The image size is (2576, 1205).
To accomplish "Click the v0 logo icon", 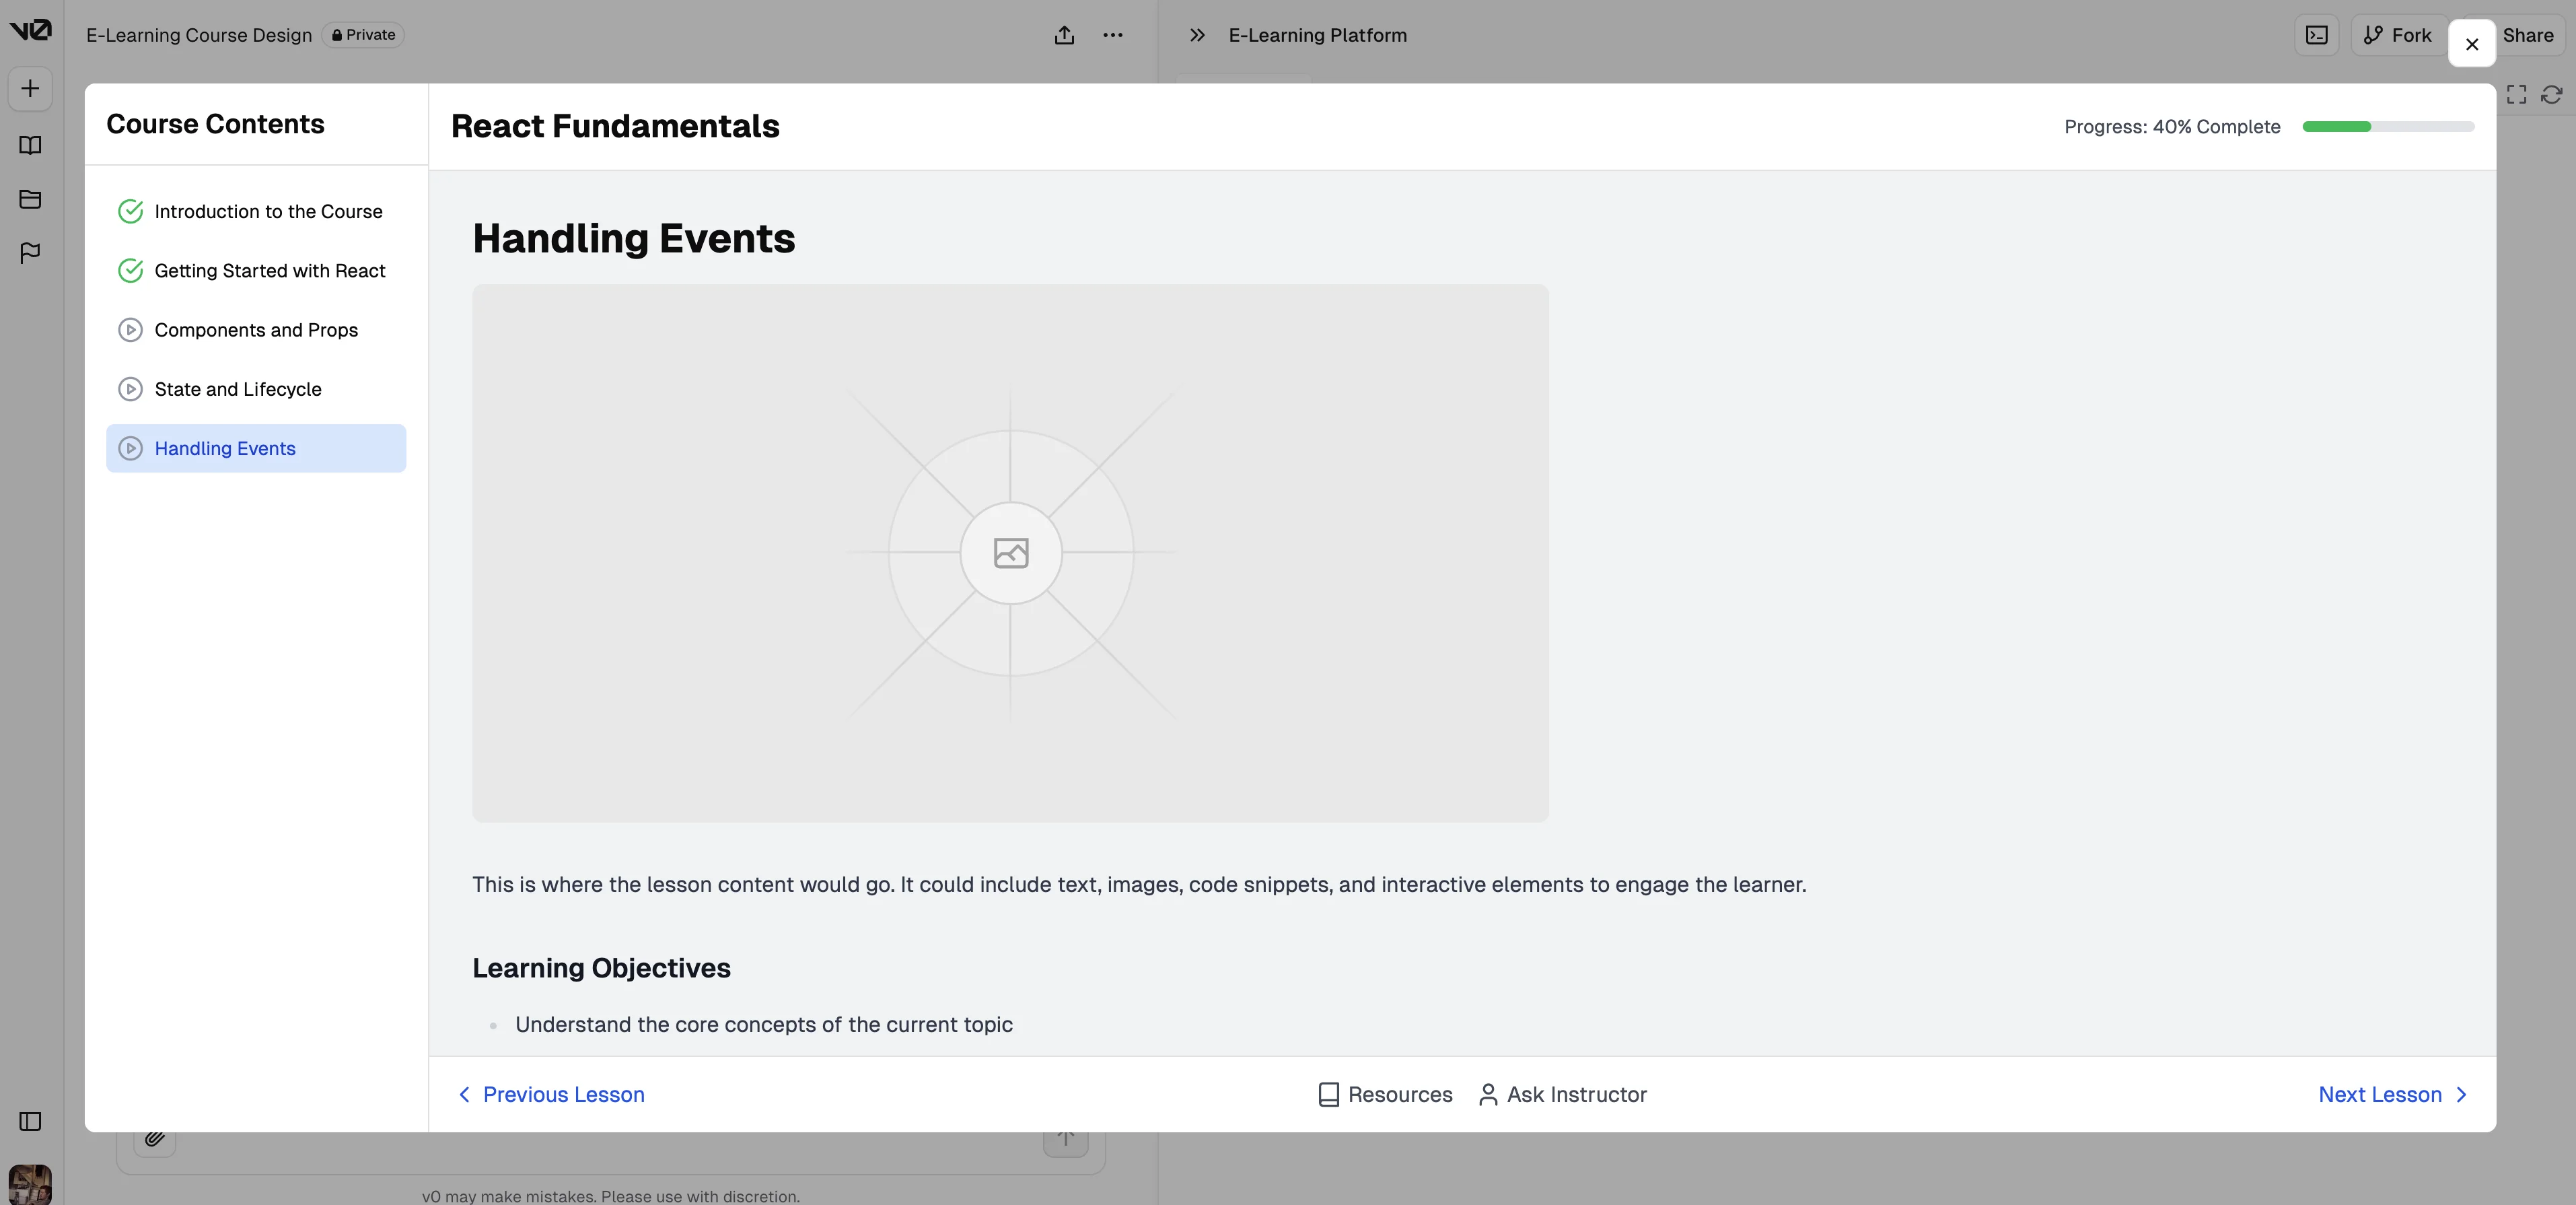I will point(30,30).
